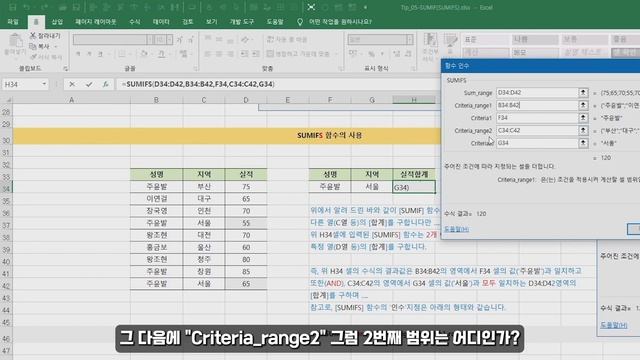Select the select-all corner of the worksheet
Screen dimensions: 640x360
click(7, 100)
